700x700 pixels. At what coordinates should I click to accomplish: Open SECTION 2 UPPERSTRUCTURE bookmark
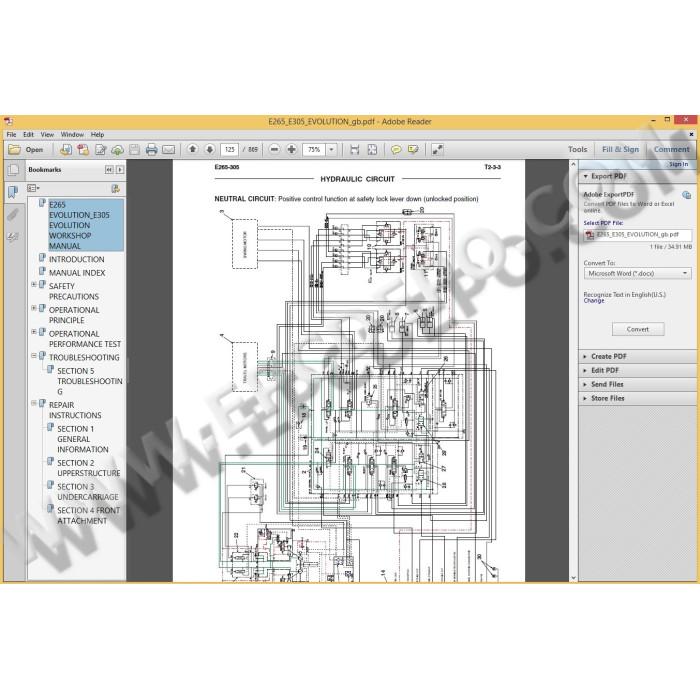(88, 468)
